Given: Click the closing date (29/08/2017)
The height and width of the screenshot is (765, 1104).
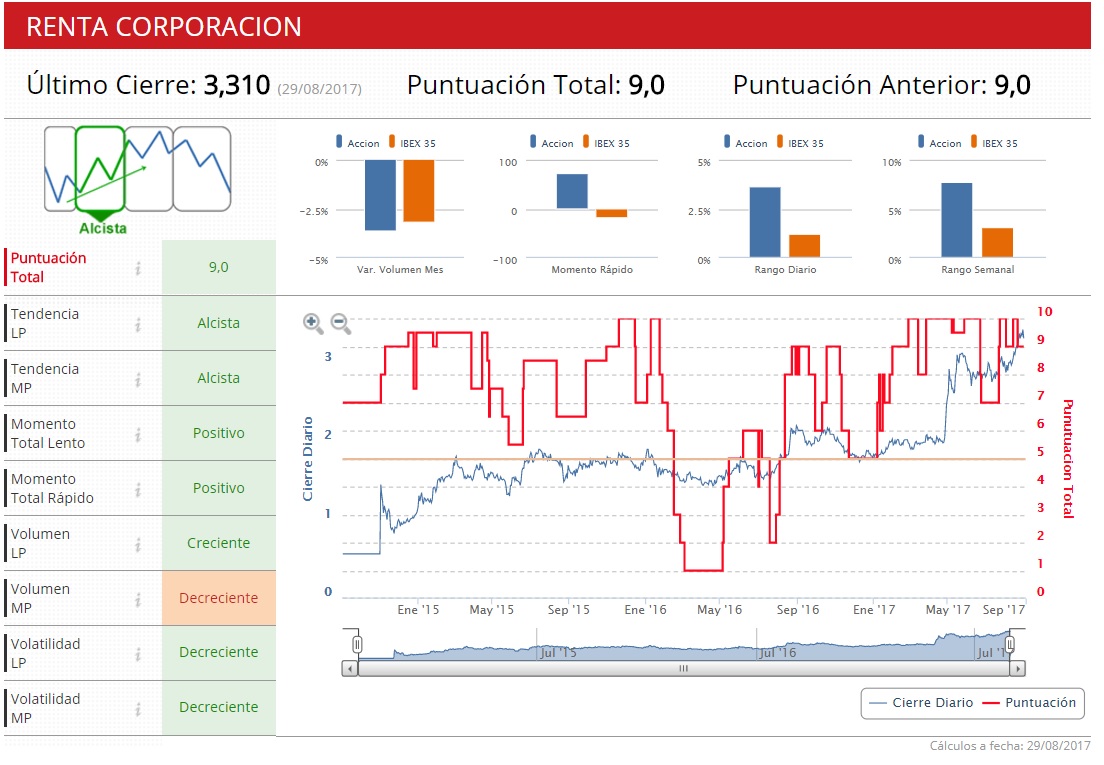Looking at the screenshot, I should pyautogui.click(x=320, y=89).
